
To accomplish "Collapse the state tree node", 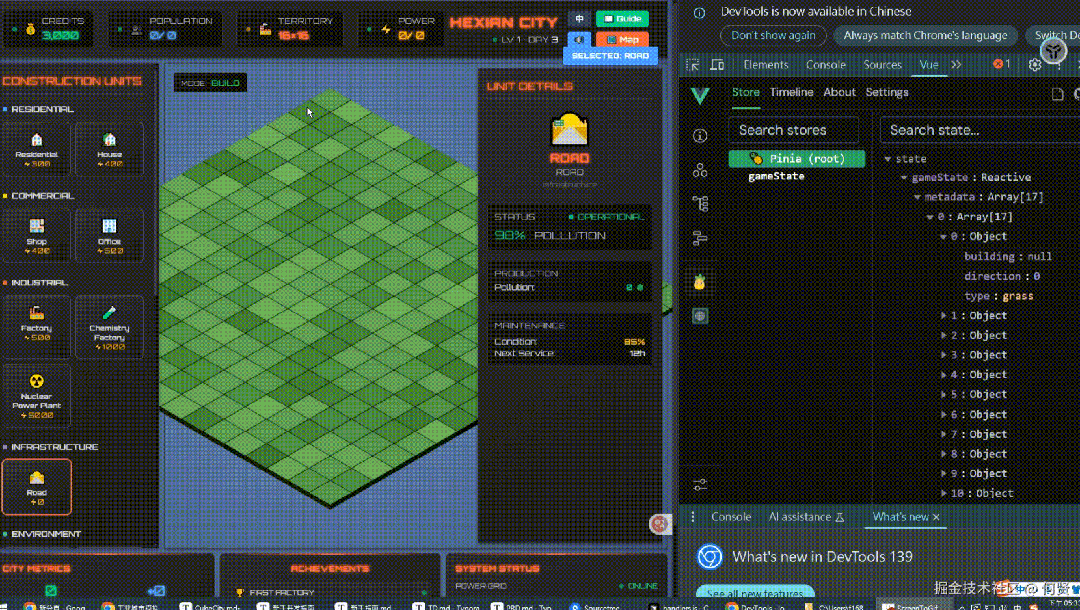I will coord(888,159).
